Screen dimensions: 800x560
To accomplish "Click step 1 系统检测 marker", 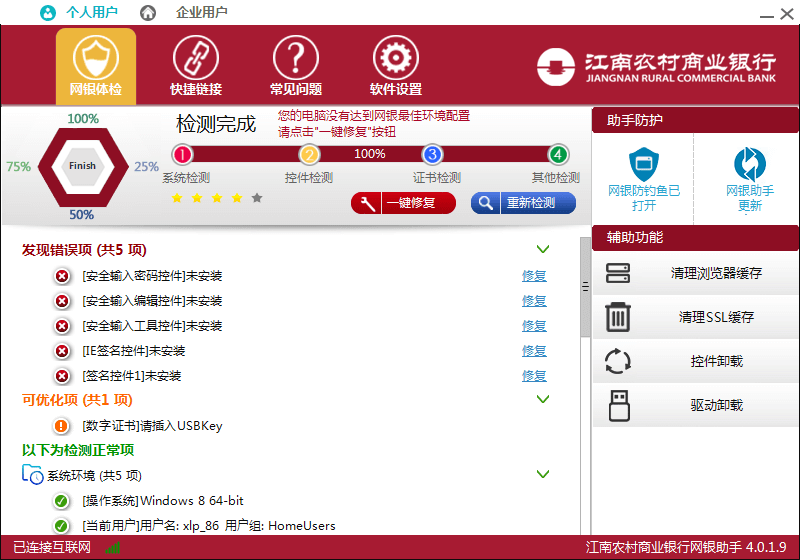I will pos(182,155).
